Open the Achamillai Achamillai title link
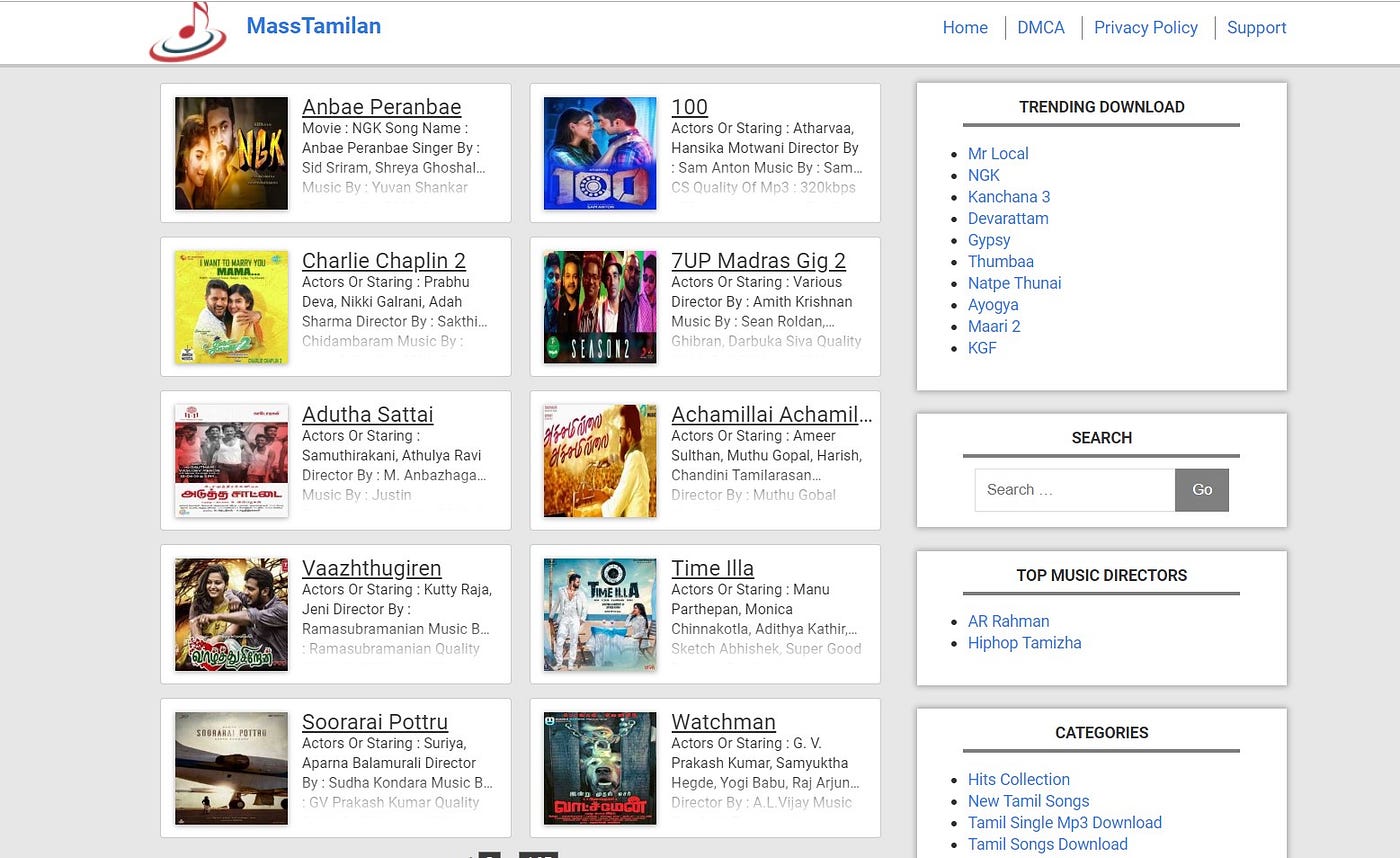Image resolution: width=1400 pixels, height=858 pixels. [x=771, y=415]
